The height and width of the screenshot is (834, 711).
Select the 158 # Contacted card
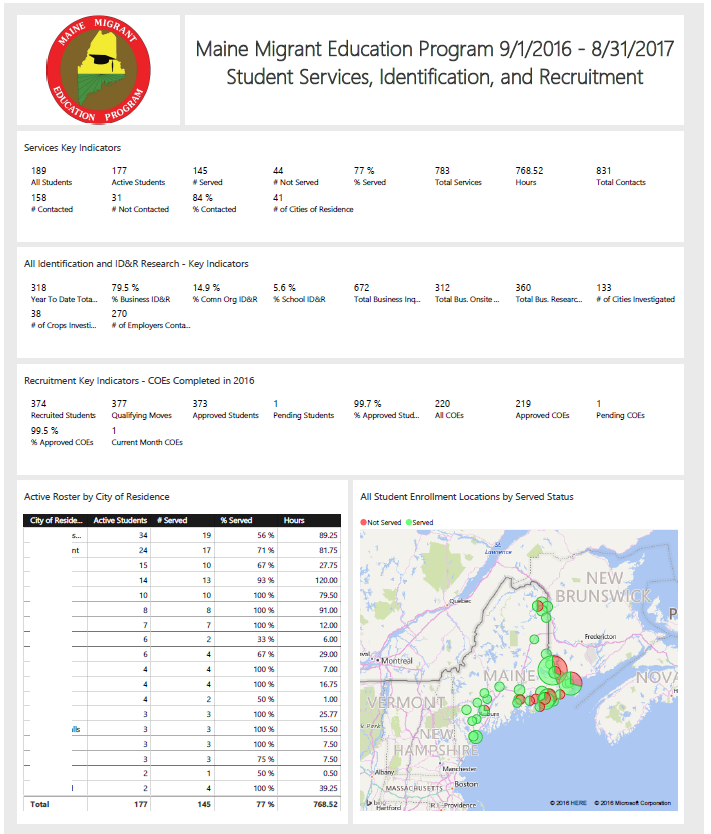(52, 203)
